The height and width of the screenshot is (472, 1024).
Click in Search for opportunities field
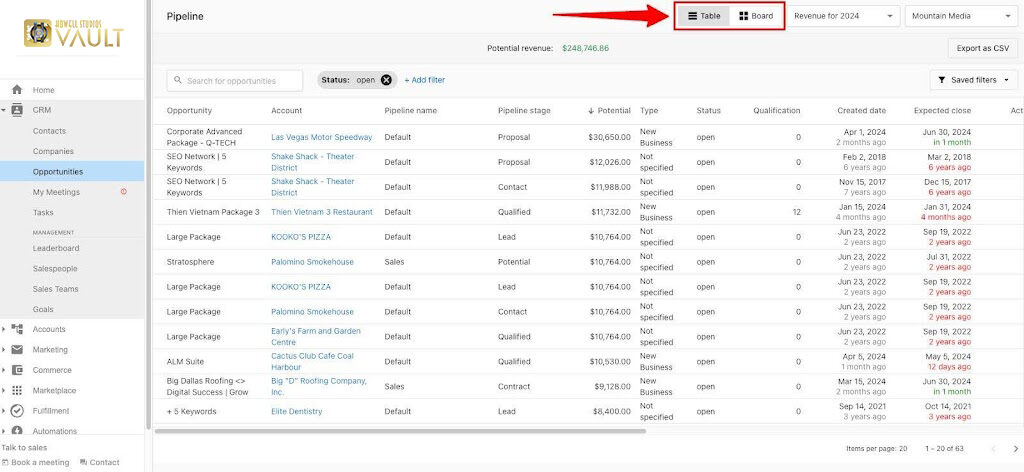(235, 81)
